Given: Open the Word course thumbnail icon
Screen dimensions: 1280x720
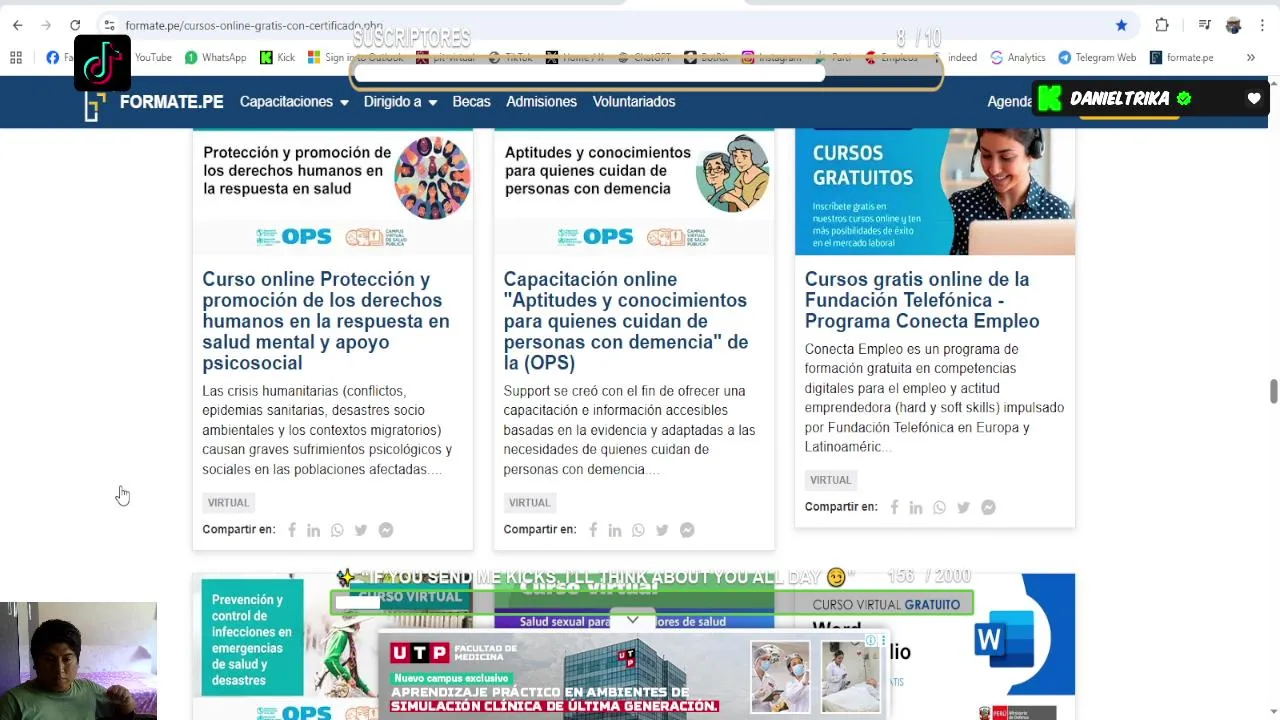Looking at the screenshot, I should coord(1003,639).
